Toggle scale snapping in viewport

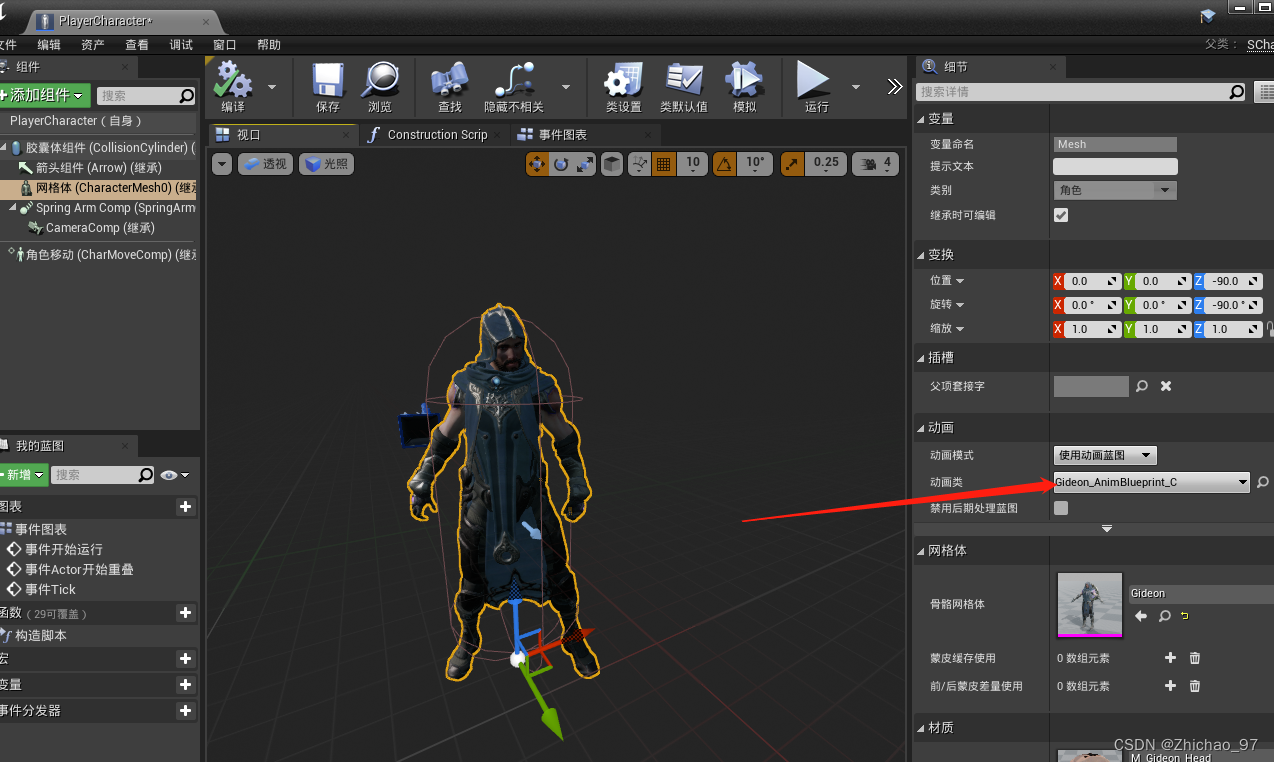click(791, 164)
